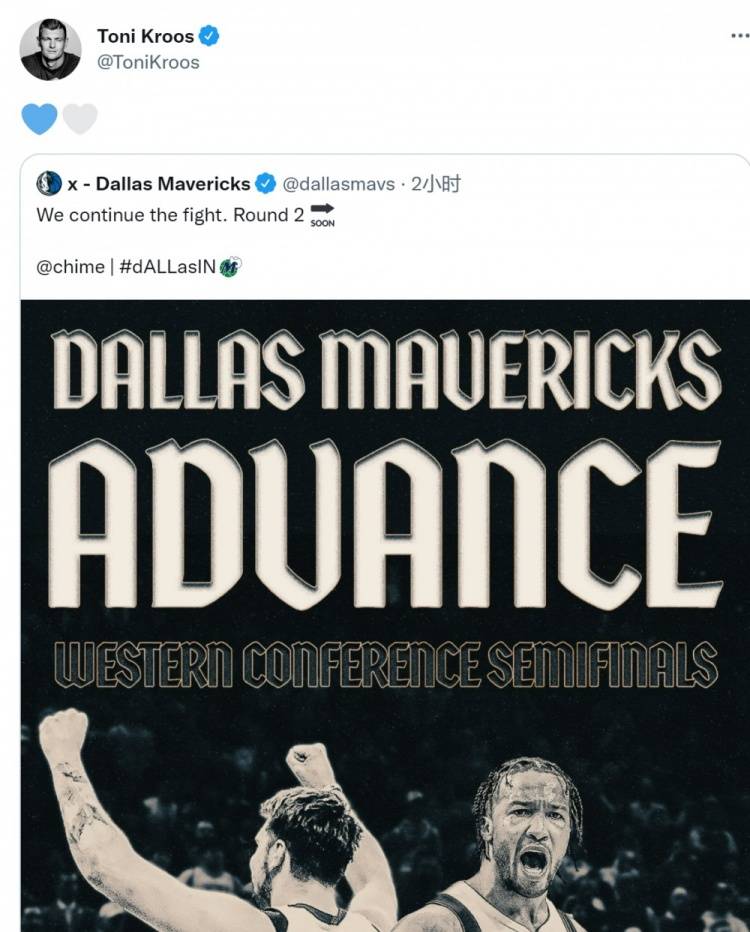Click the SOON arrow emoji
750x932 pixels.
322,215
